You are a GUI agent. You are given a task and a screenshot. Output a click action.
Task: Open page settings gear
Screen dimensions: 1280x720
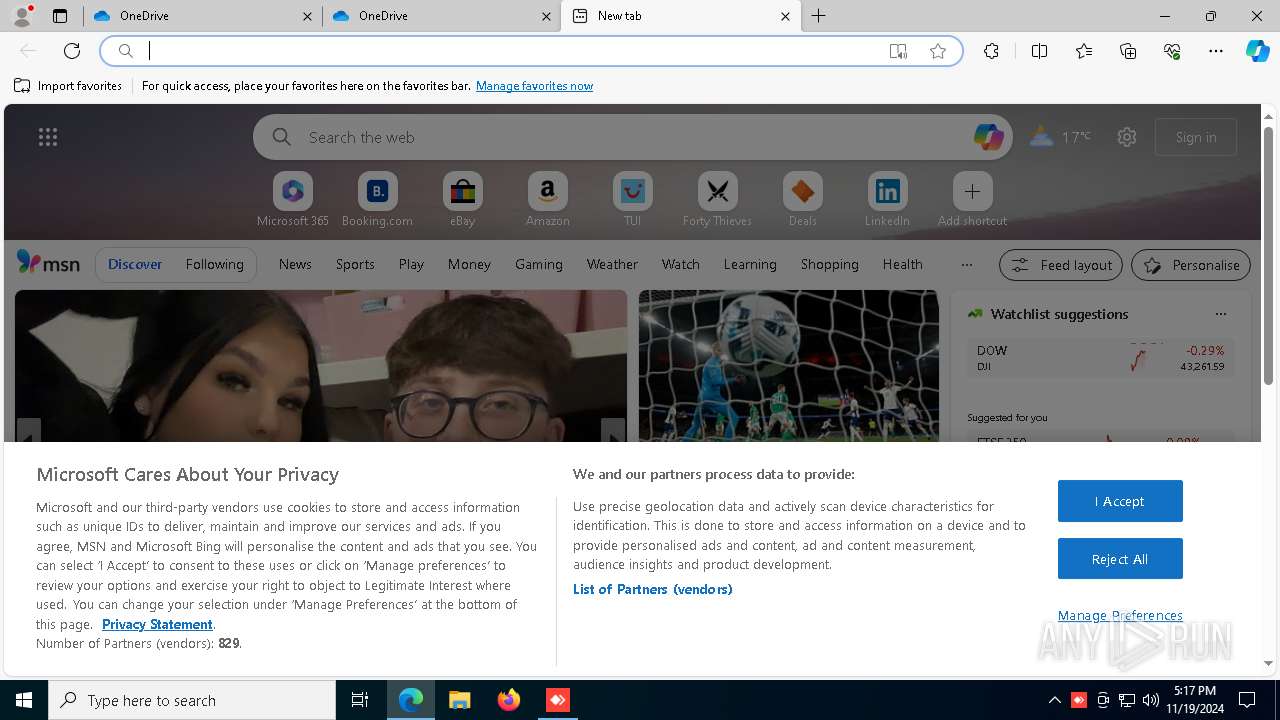(1127, 137)
